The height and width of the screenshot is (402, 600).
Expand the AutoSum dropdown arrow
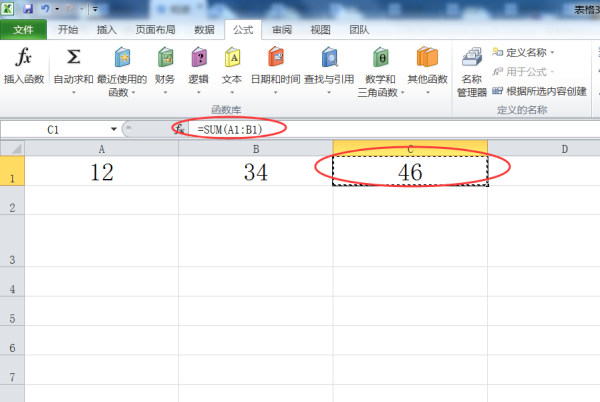point(73,93)
